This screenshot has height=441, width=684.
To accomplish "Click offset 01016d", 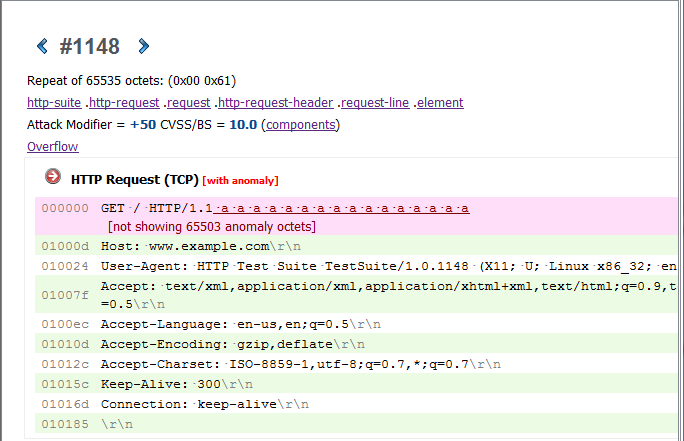I will pyautogui.click(x=65, y=404).
